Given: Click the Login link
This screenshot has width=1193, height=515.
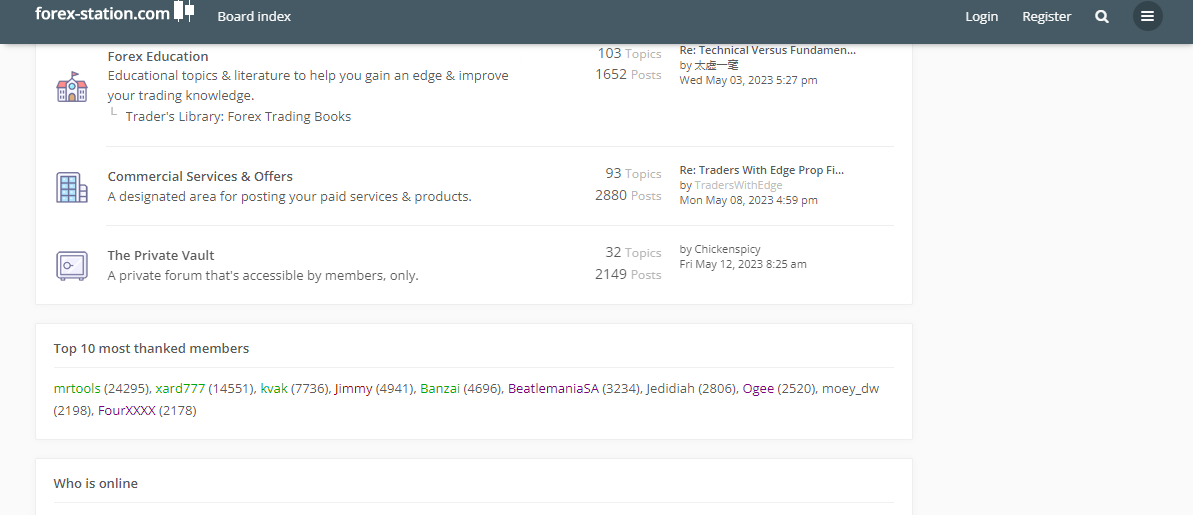Looking at the screenshot, I should click(981, 16).
